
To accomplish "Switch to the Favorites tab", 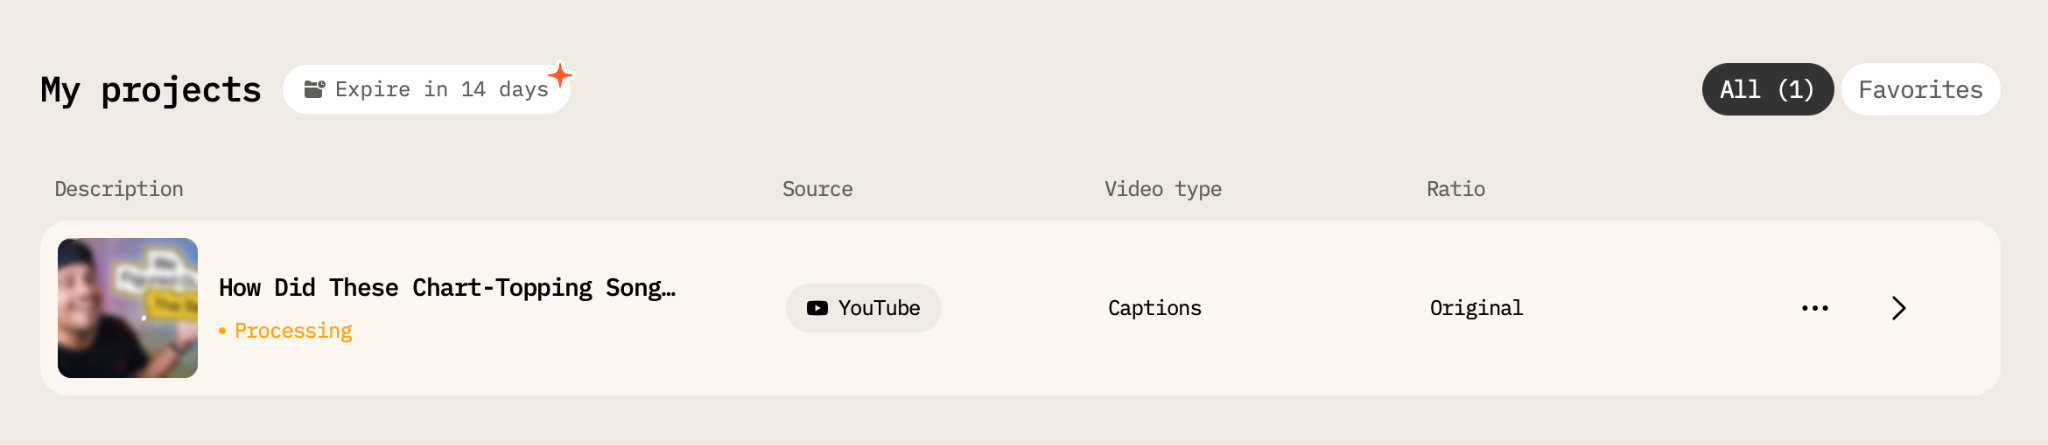I will coord(1920,89).
